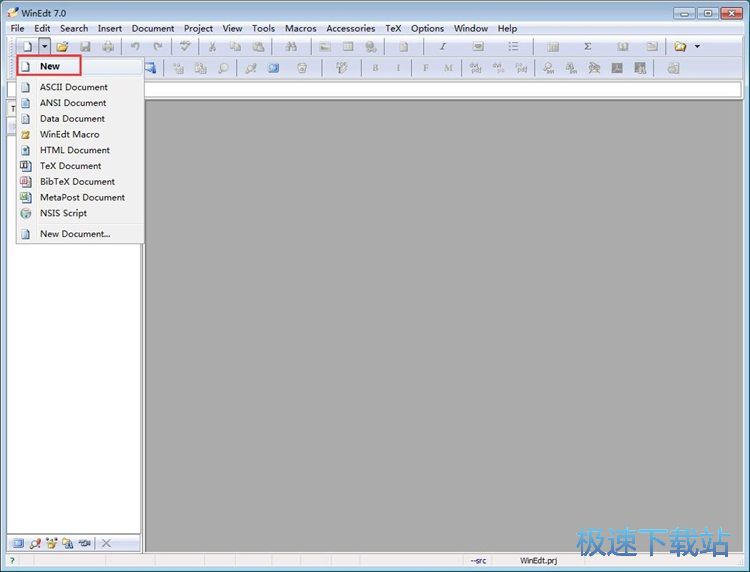Click the Redo arrow icon
The height and width of the screenshot is (572, 750).
[158, 46]
